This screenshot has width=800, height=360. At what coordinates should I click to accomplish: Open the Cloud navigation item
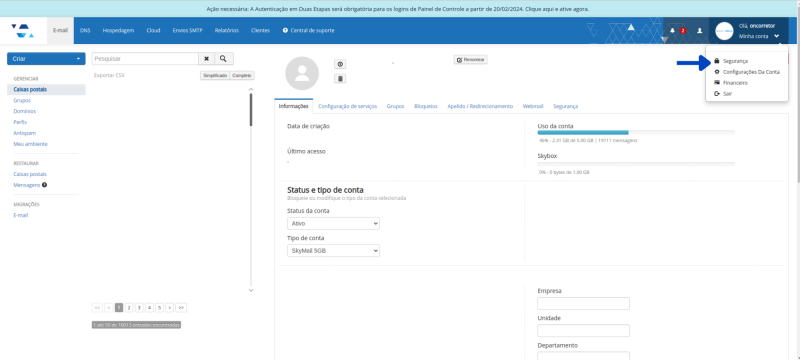tap(153, 31)
